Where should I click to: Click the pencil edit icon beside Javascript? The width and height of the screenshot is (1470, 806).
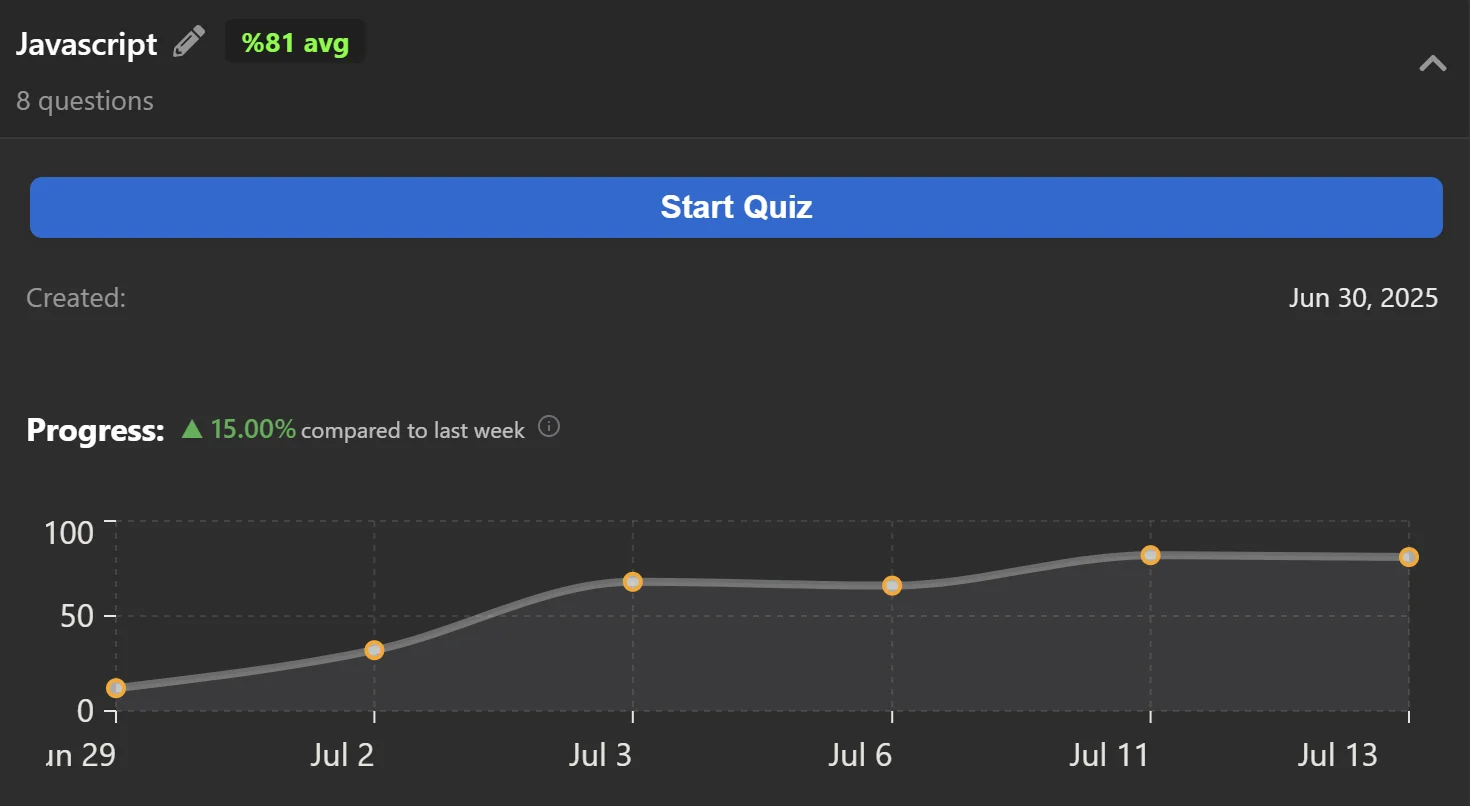[x=188, y=42]
